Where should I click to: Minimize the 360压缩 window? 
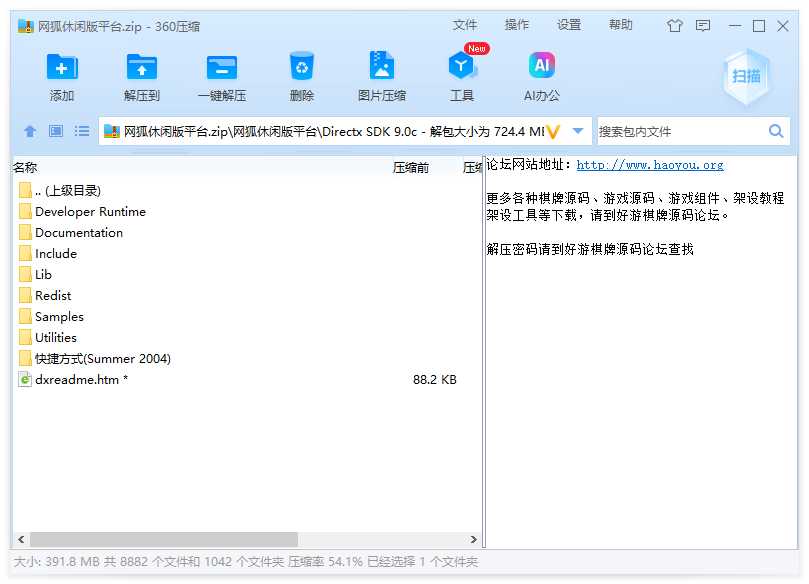tap(735, 25)
